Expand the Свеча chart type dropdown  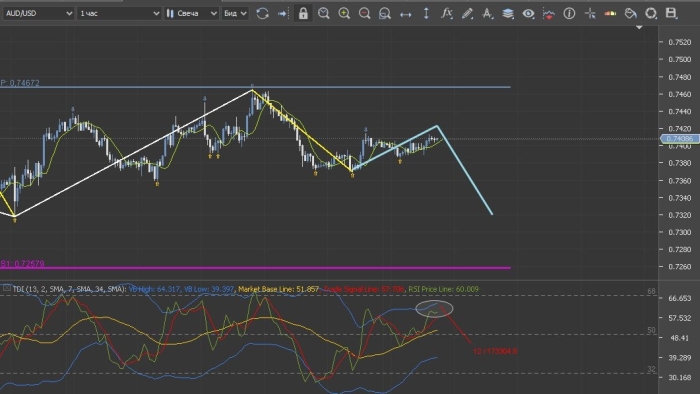tap(192, 13)
